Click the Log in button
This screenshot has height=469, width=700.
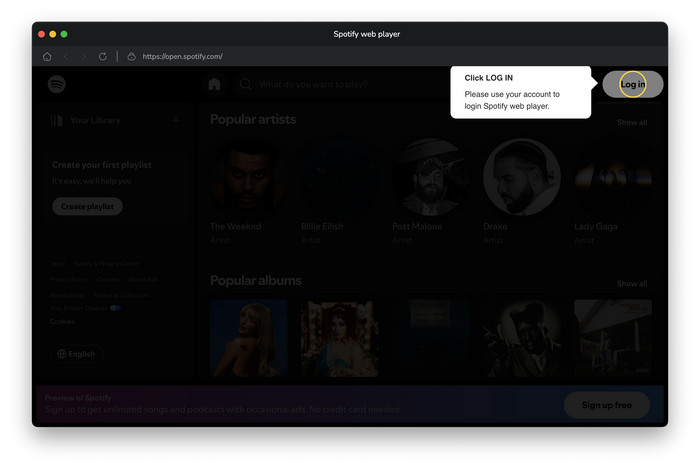click(633, 84)
